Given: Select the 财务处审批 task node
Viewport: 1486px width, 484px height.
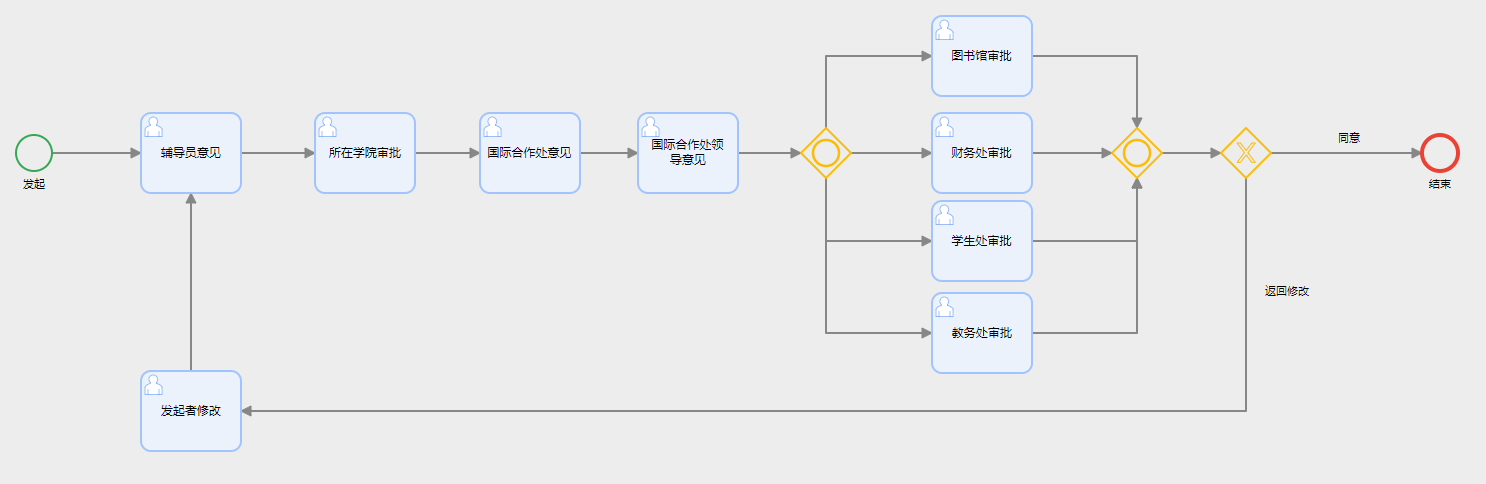Looking at the screenshot, I should 982,153.
